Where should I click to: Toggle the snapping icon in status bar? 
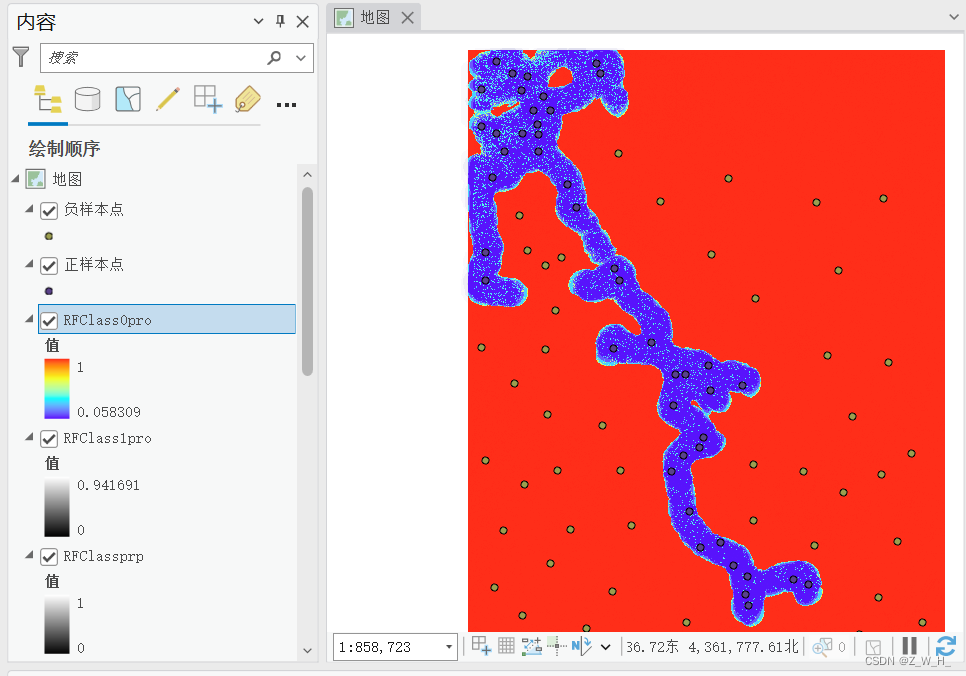point(532,646)
